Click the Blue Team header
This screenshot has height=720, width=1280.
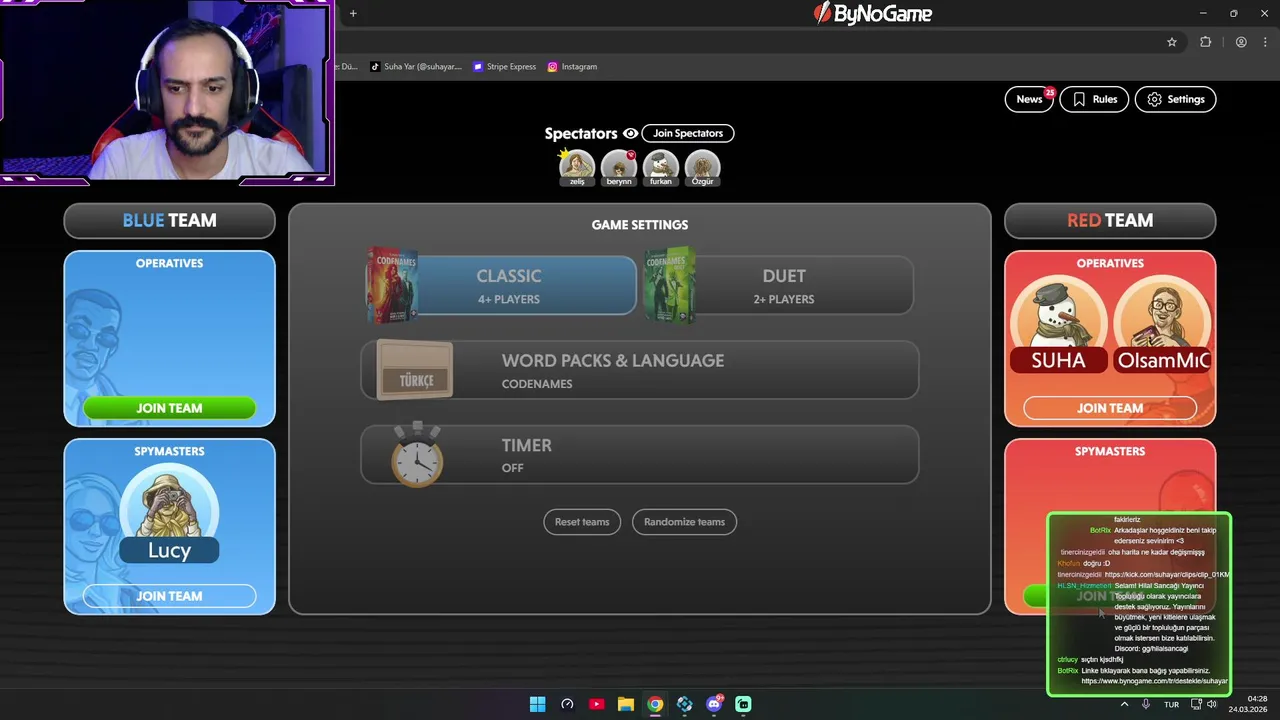pyautogui.click(x=169, y=221)
